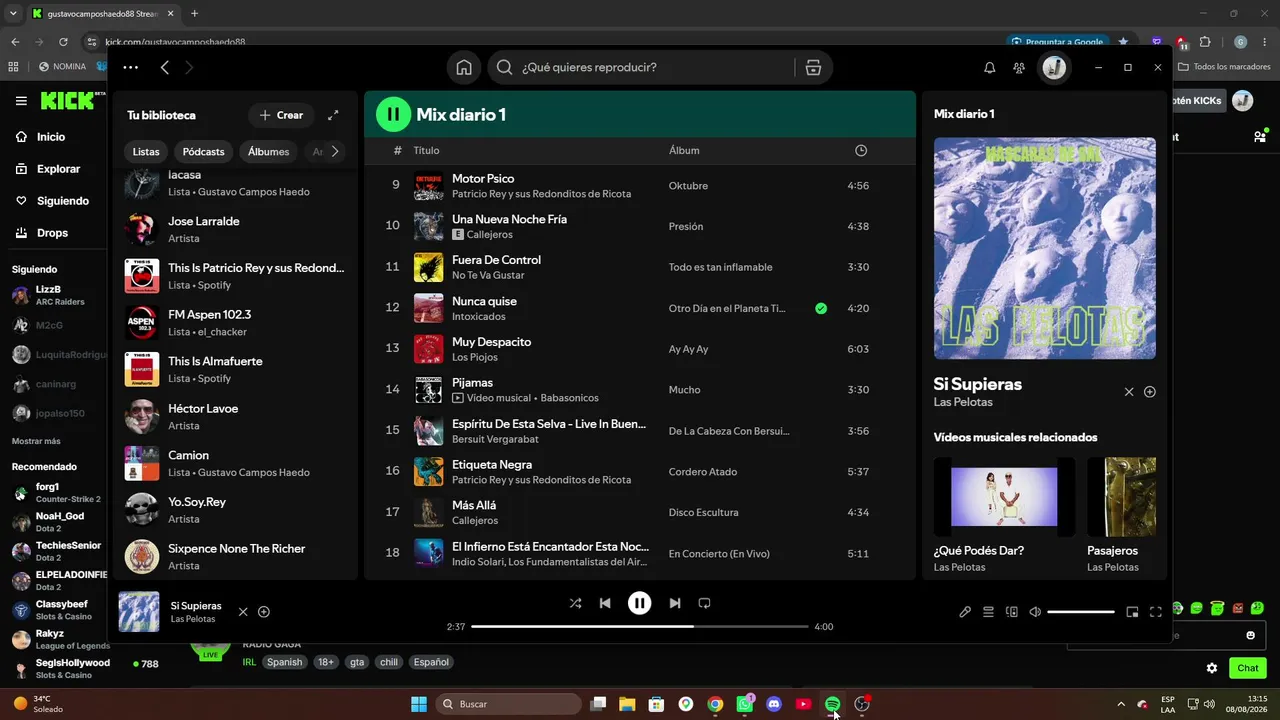
Task: Open the Crear button in Tu biblioteca
Action: point(281,115)
